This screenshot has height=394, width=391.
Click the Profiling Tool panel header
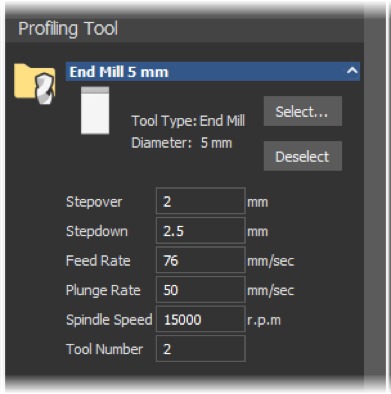click(184, 29)
